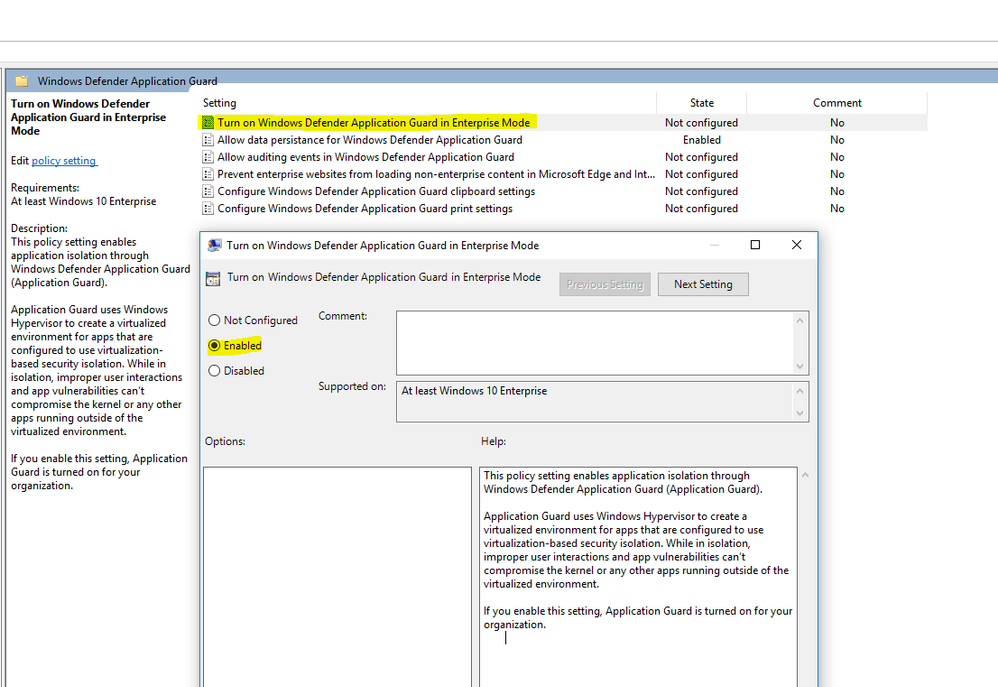
Task: Click the Help pane scroll up arrow
Action: tap(805, 475)
